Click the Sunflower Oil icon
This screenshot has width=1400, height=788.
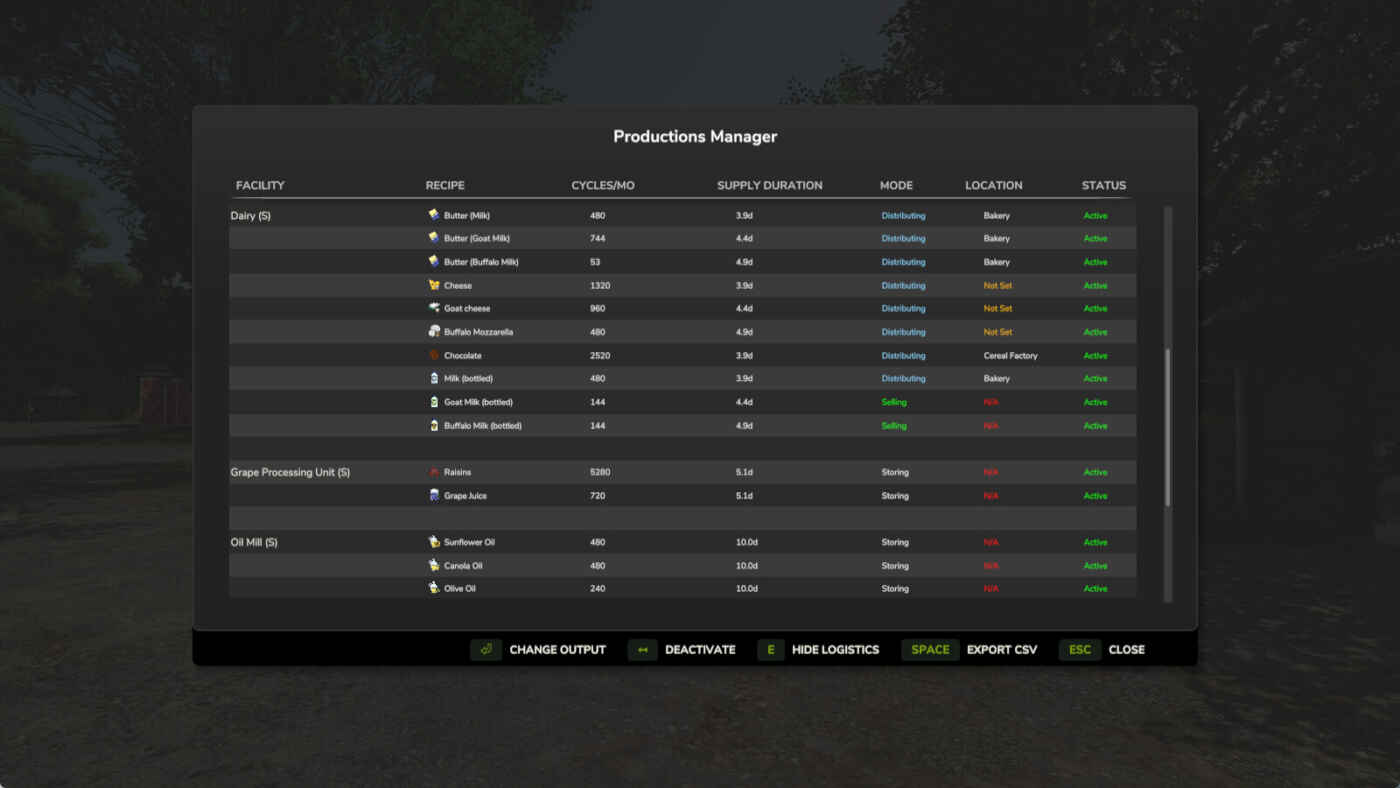tap(434, 542)
